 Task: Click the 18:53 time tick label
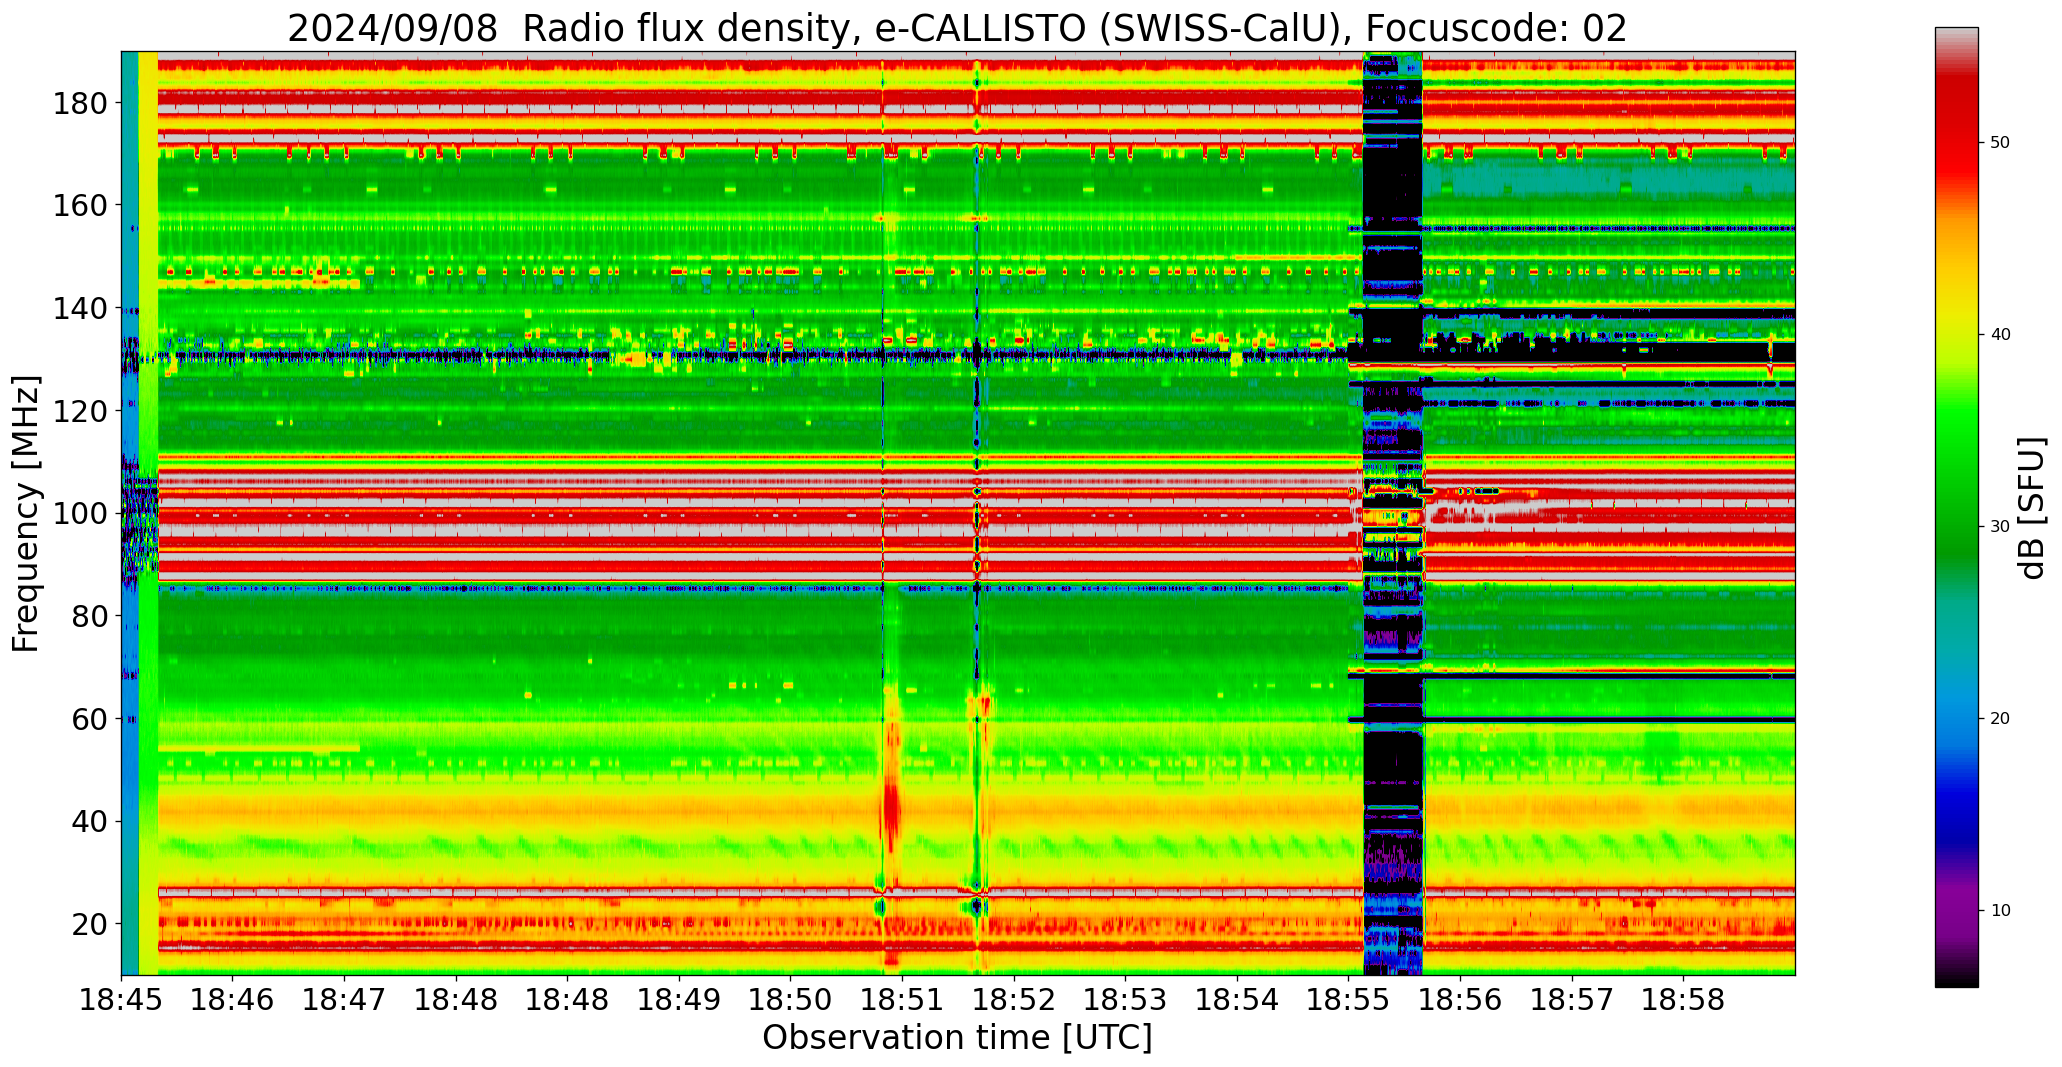click(x=1125, y=999)
